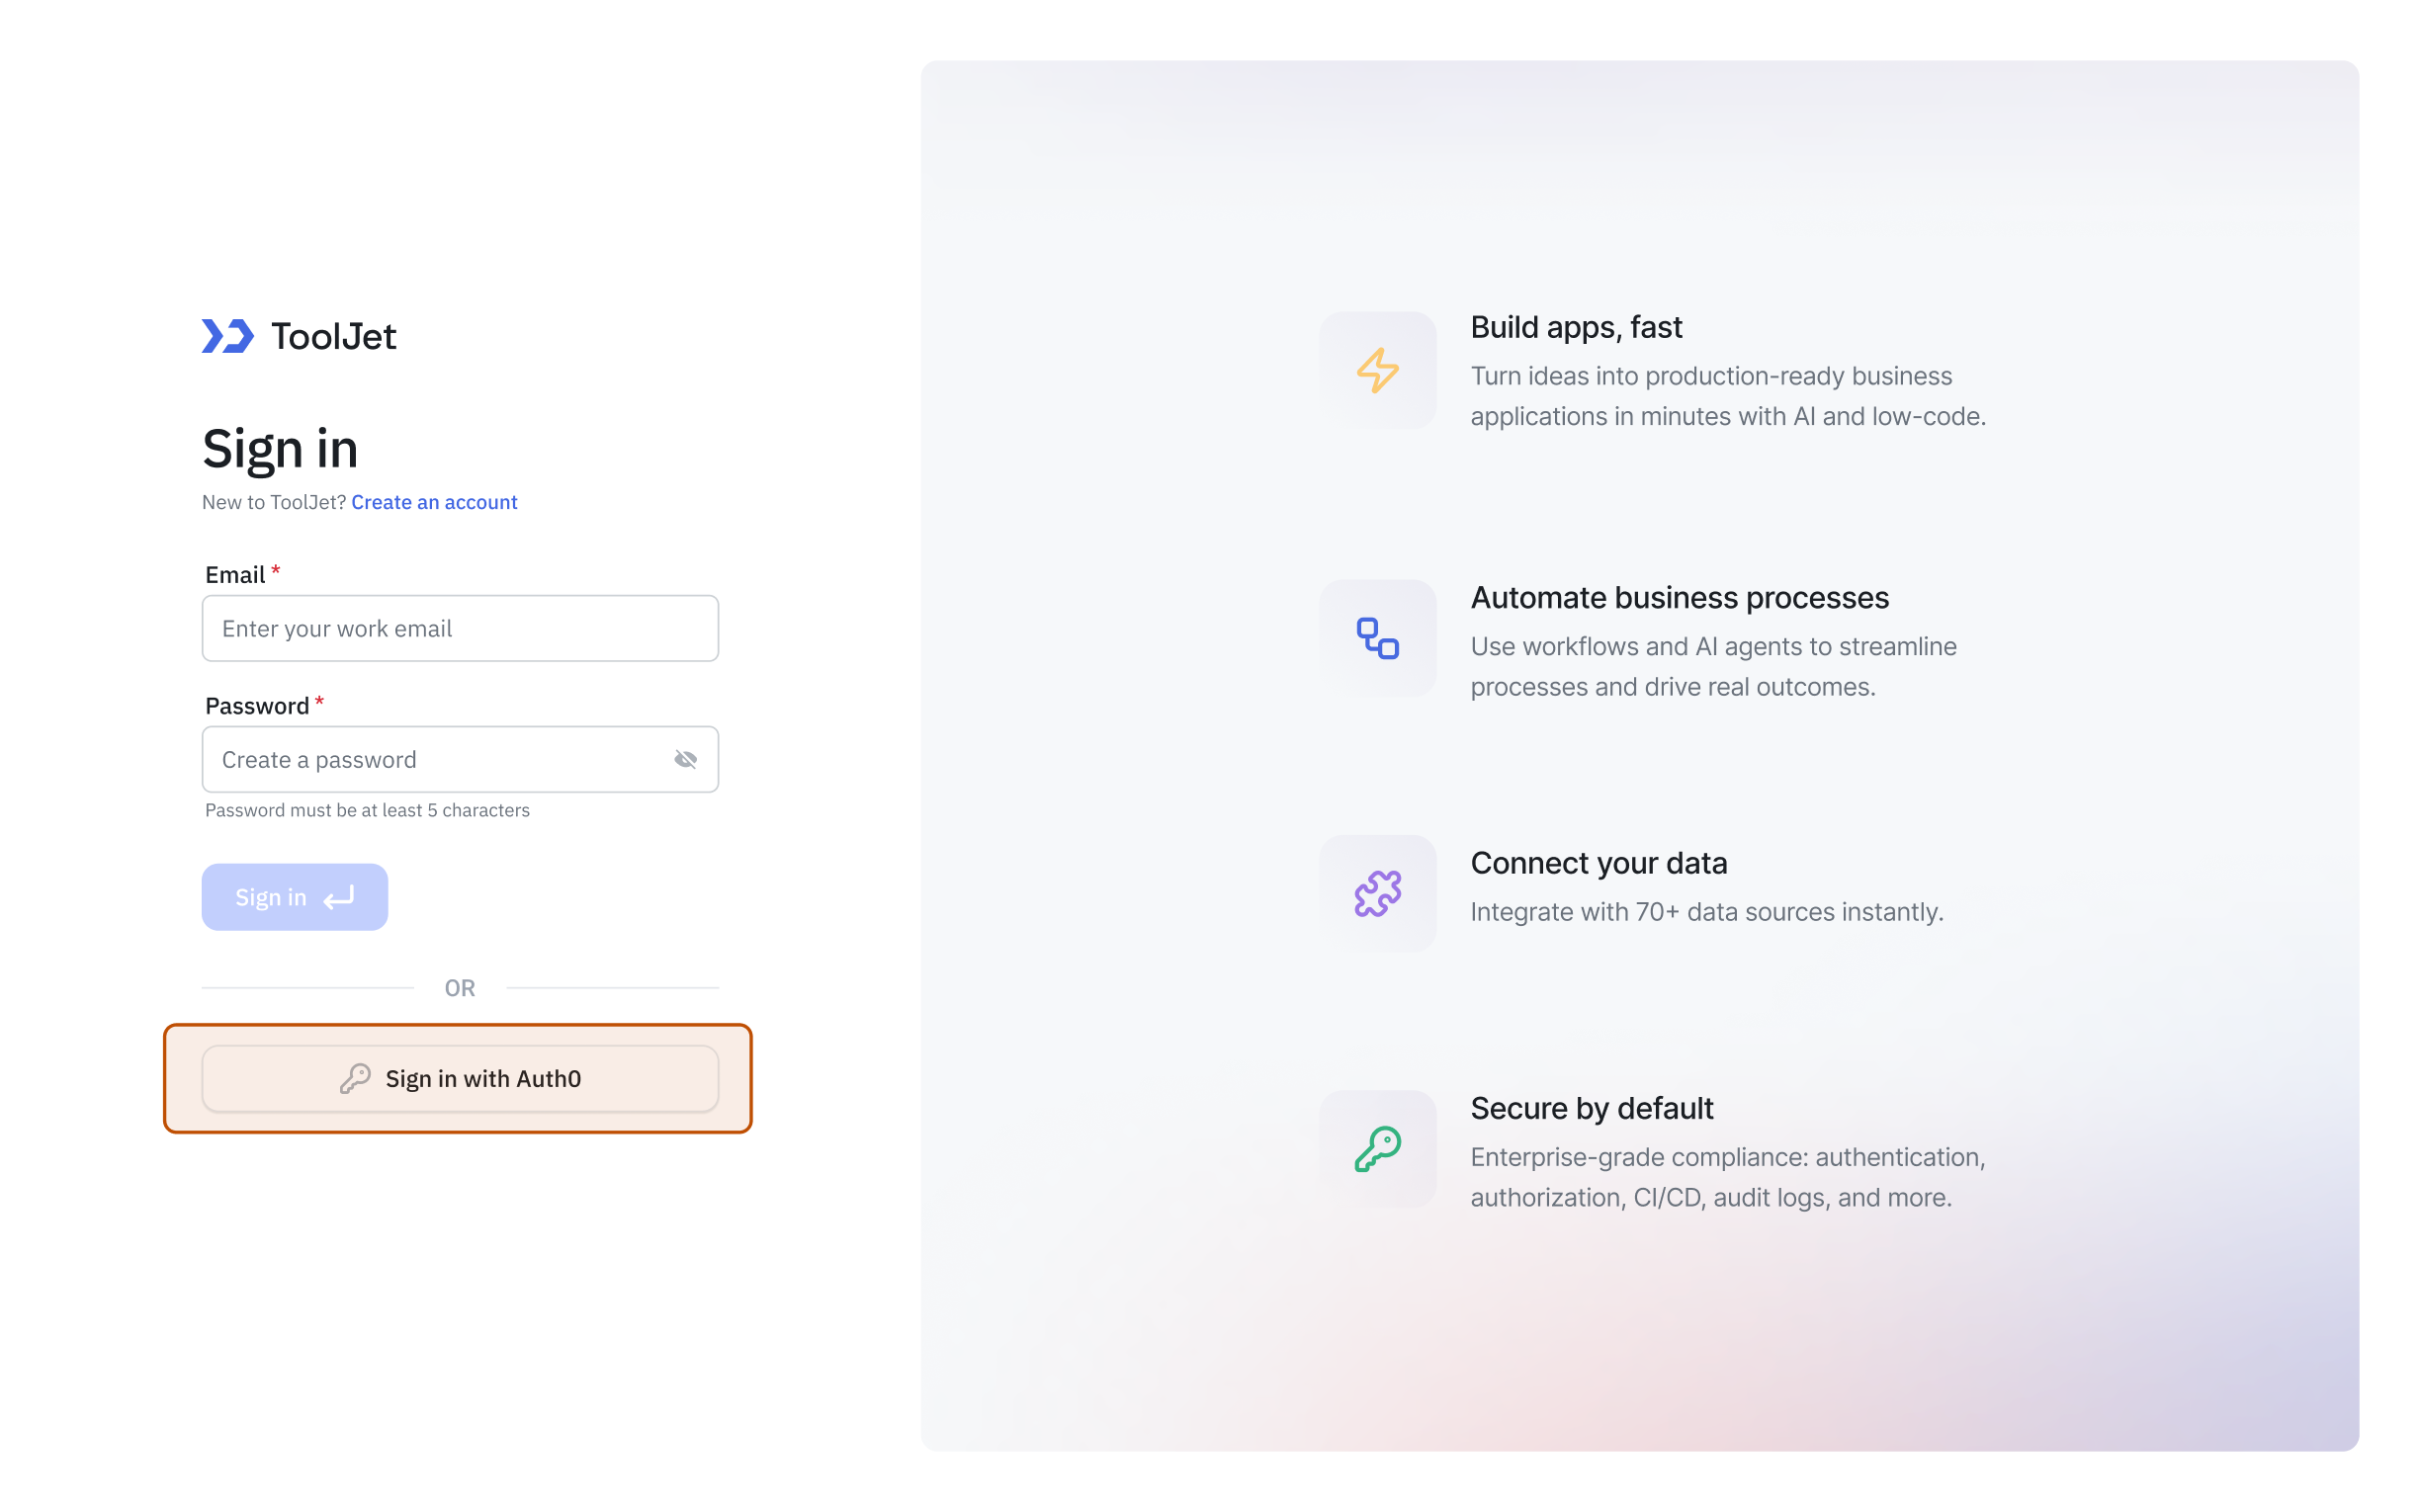Click the purple puzzle piece icon
Image resolution: width=2420 pixels, height=1512 pixels.
(x=1378, y=893)
